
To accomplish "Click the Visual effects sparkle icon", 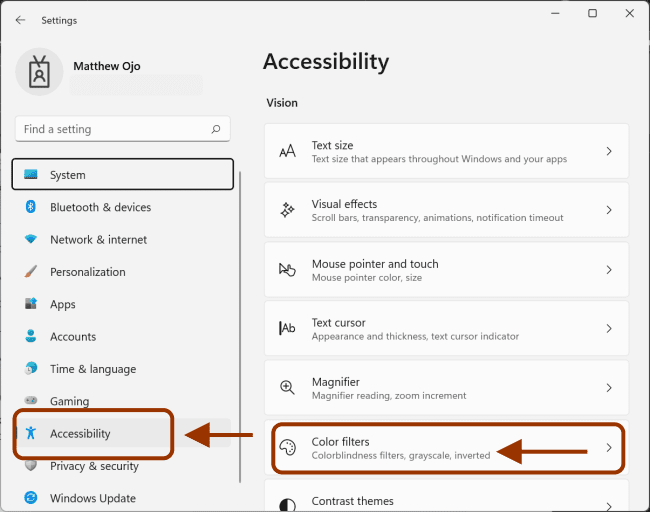I will point(287,210).
